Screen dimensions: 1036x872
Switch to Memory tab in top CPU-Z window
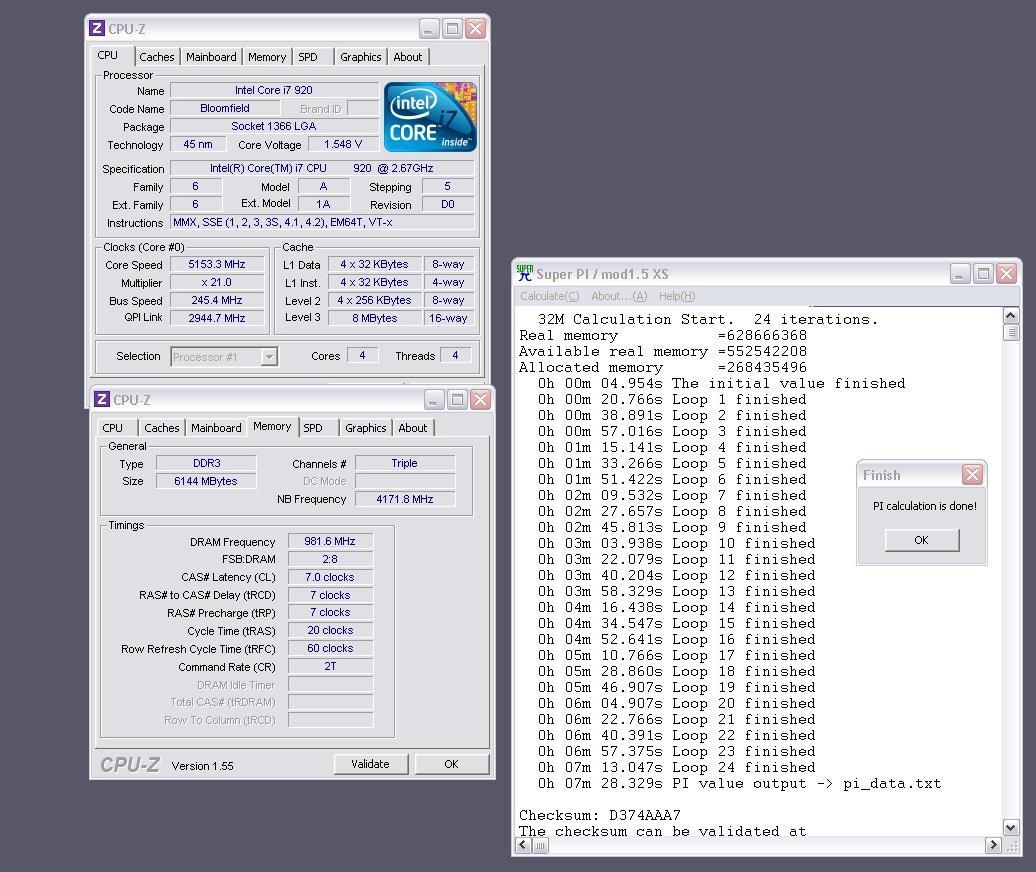pyautogui.click(x=267, y=57)
